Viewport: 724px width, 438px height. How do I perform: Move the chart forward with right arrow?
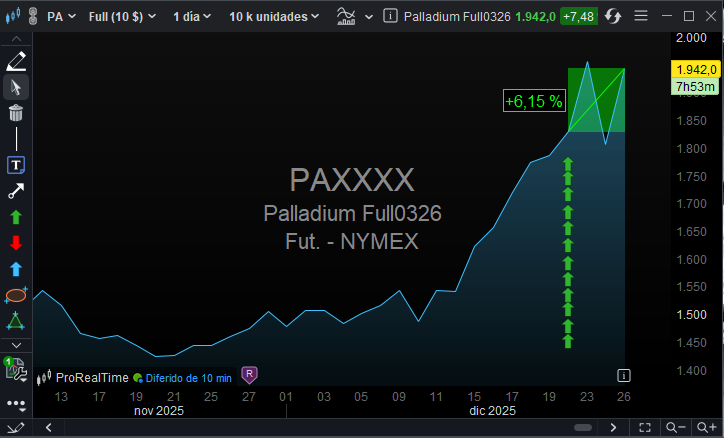click(613, 428)
